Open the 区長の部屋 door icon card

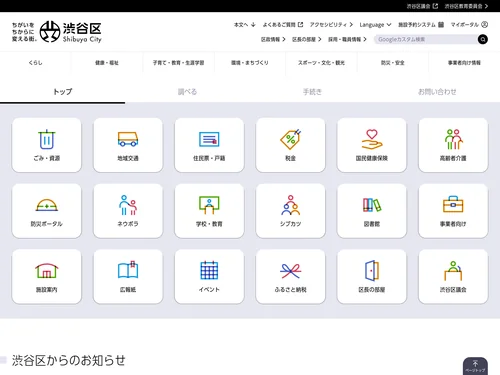pyautogui.click(x=372, y=276)
